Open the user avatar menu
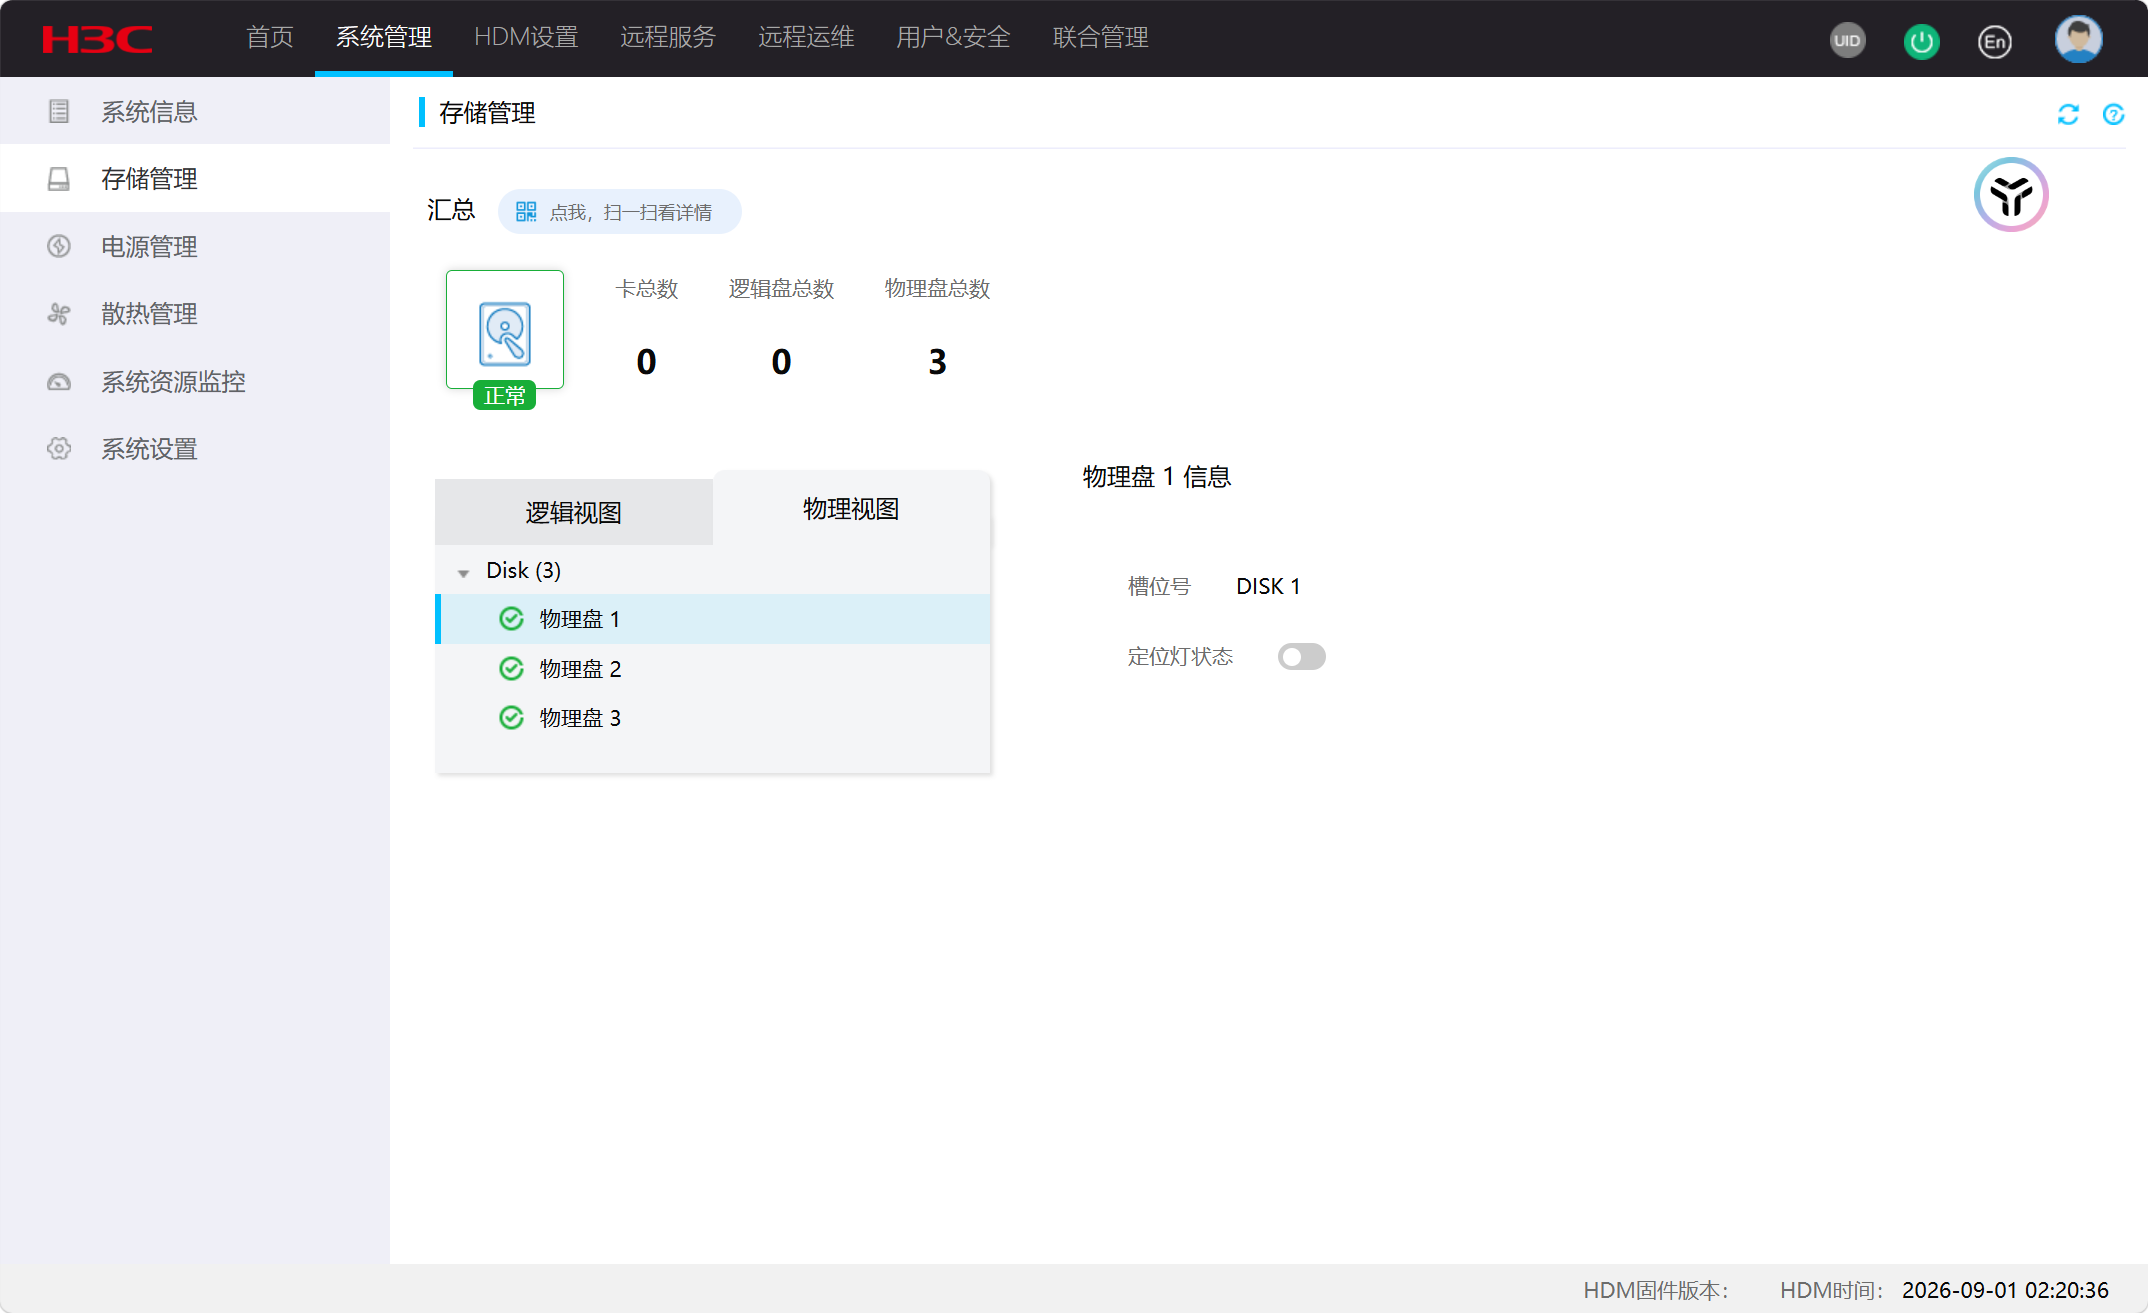This screenshot has height=1313, width=2148. (x=2078, y=39)
